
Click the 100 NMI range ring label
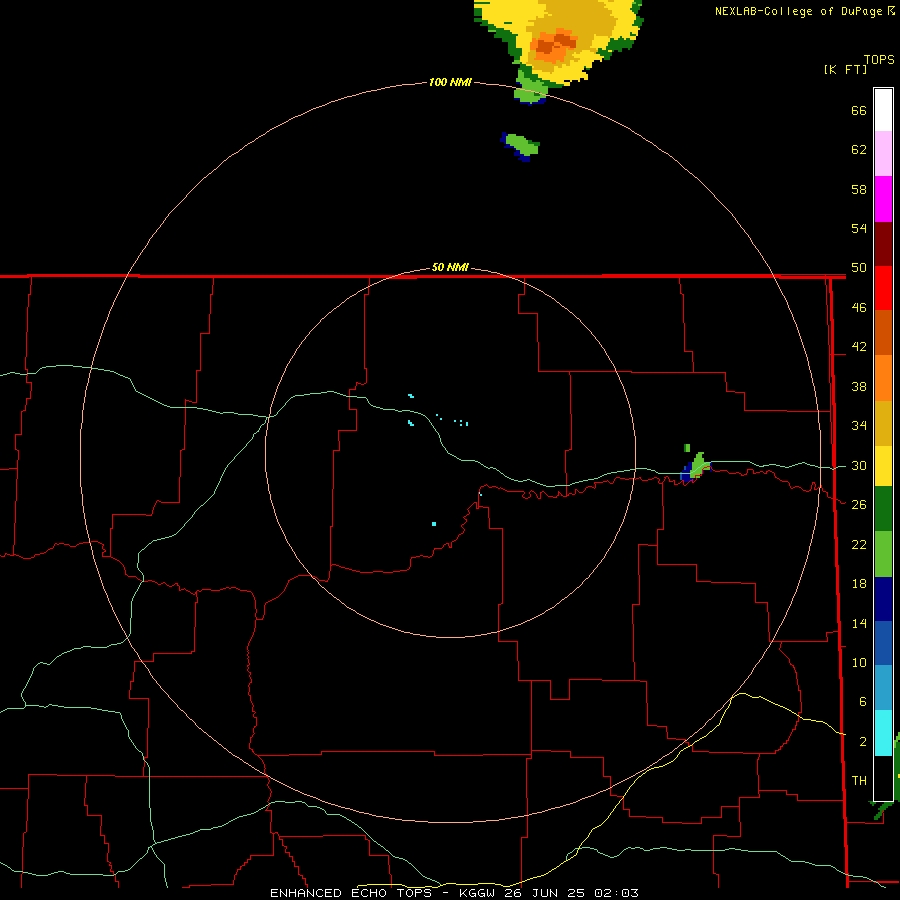coord(450,82)
